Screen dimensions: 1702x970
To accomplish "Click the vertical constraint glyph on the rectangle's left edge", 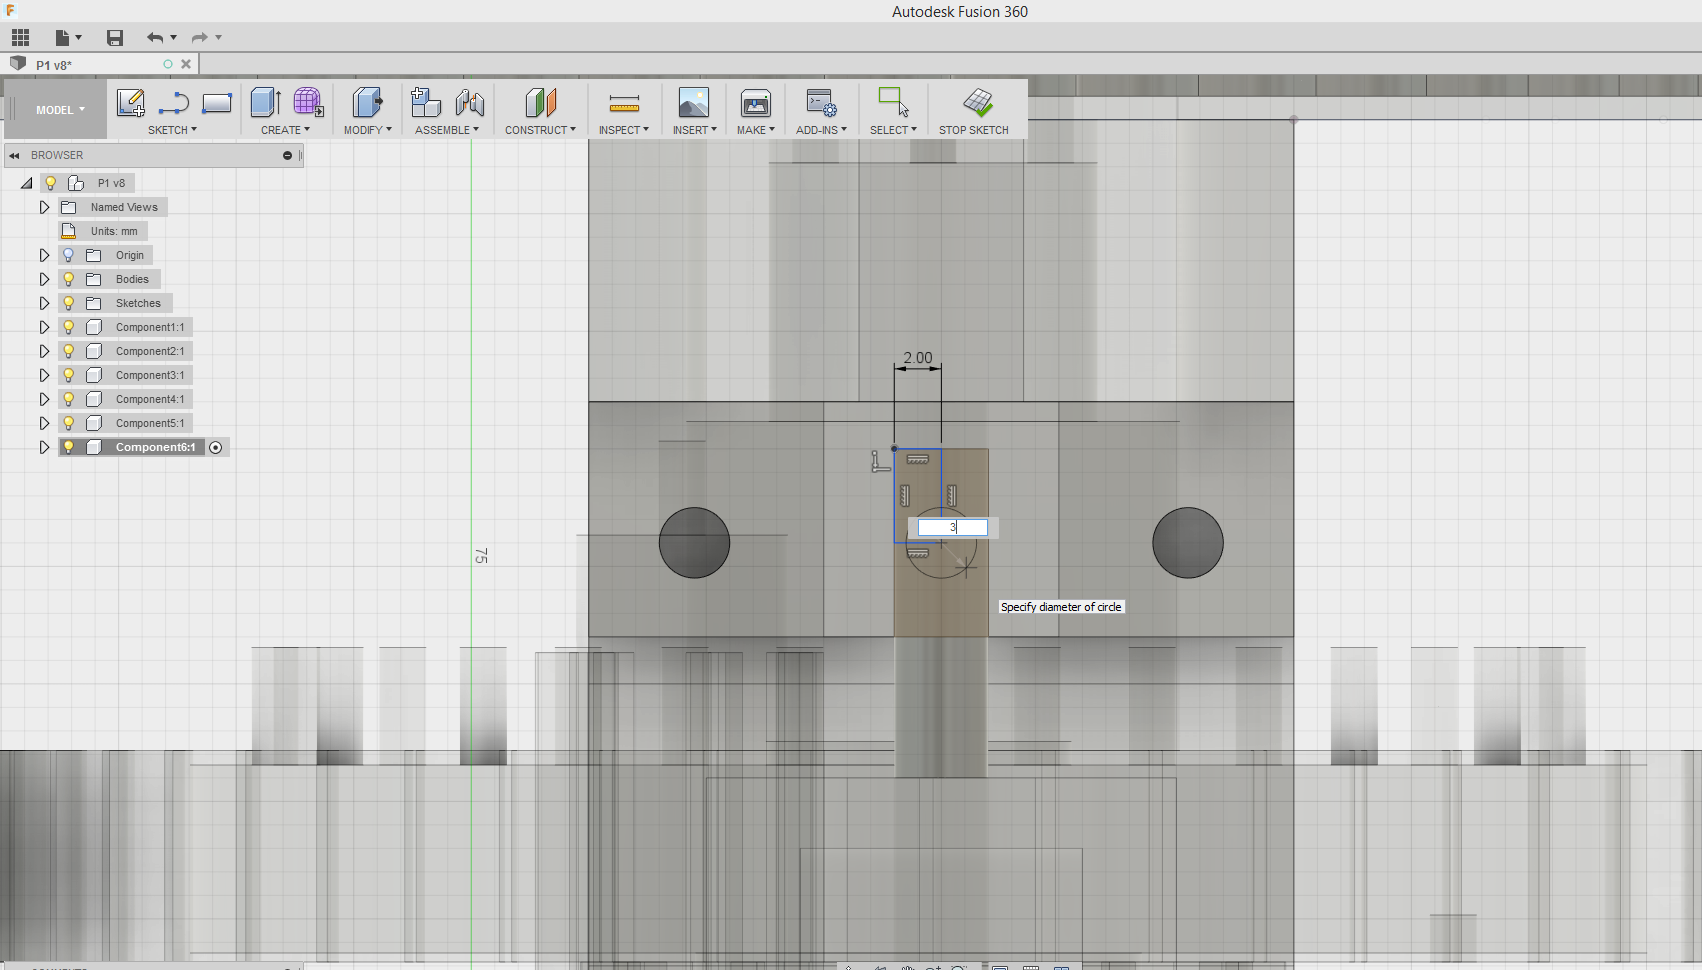I will (x=905, y=495).
